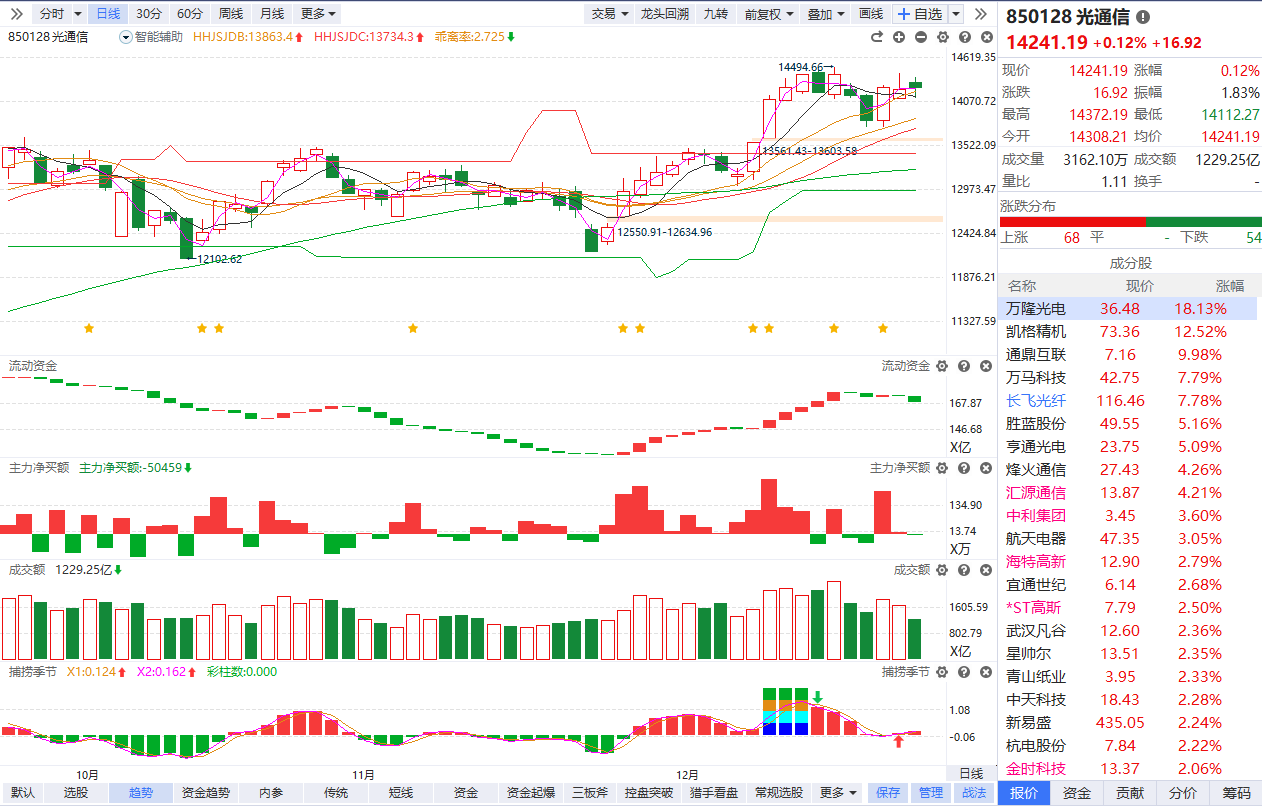The image size is (1262, 807).
Task: Switch to the 资金趋势 indicator tab
Action: point(205,793)
